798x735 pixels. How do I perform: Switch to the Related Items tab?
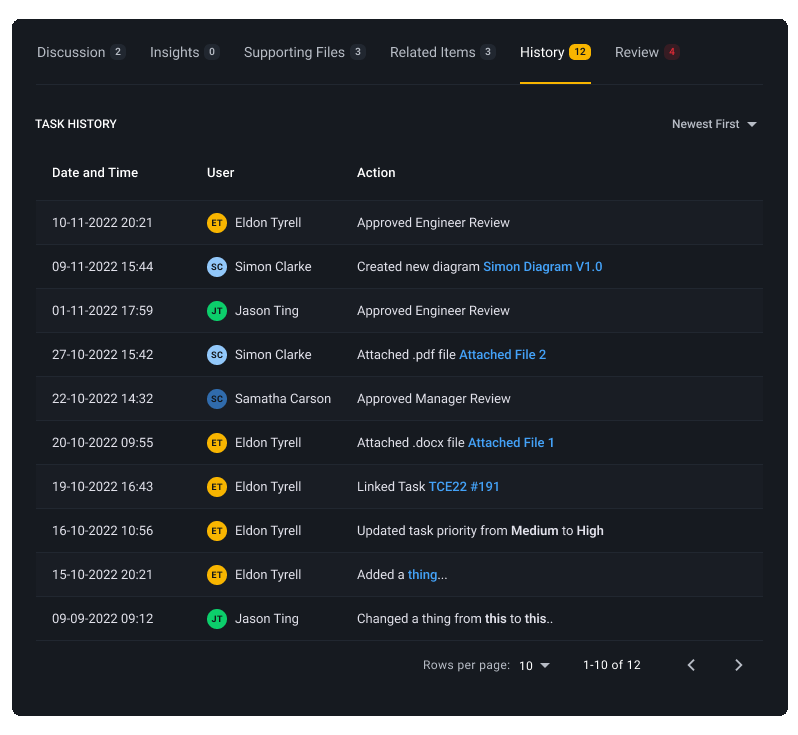pos(442,52)
